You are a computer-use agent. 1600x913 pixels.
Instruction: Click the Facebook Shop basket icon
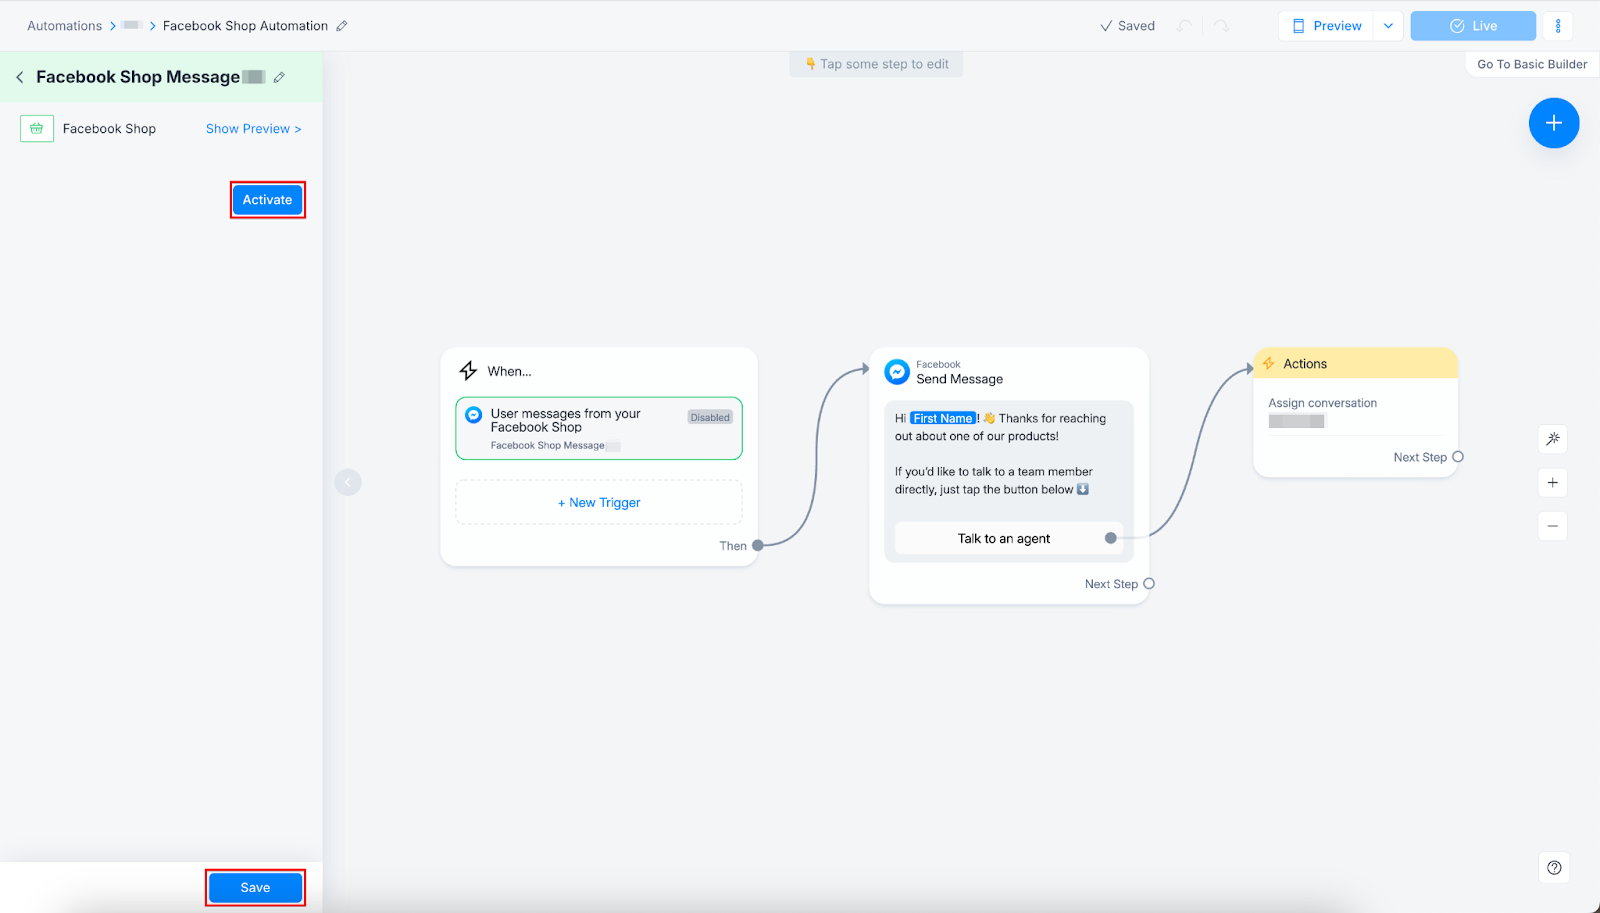37,128
